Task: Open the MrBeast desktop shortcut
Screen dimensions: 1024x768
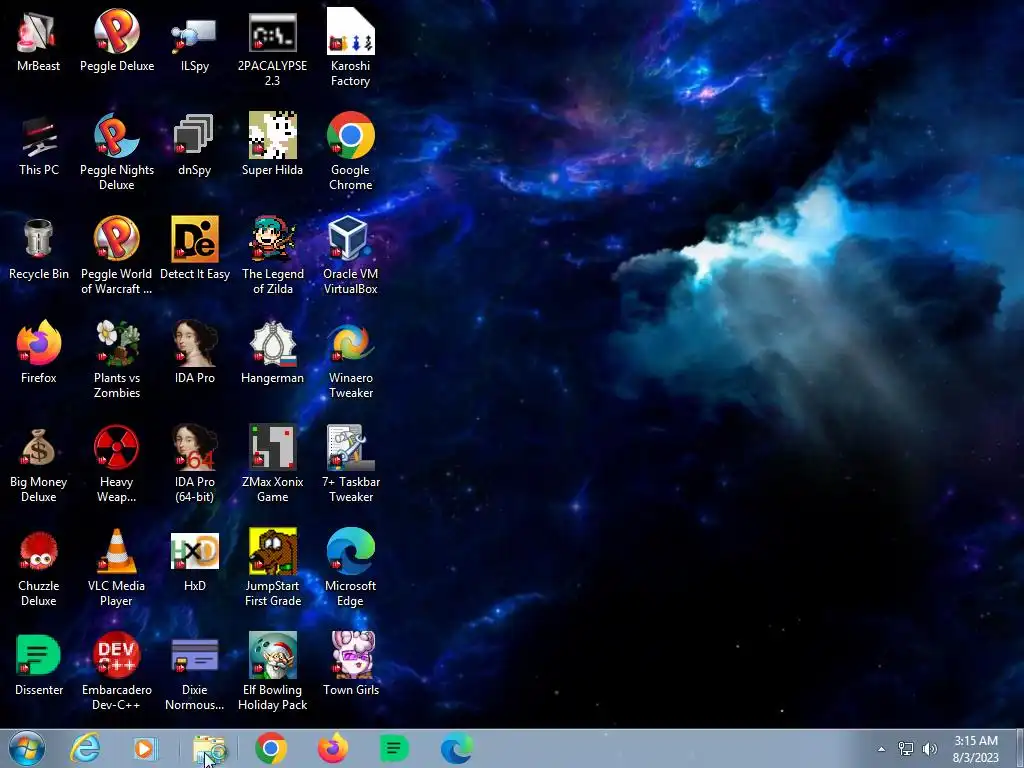Action: pos(39,40)
